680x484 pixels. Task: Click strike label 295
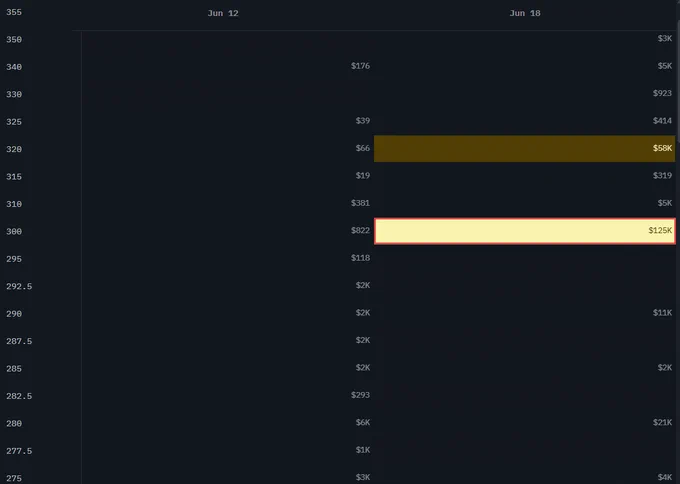click(x=14, y=259)
